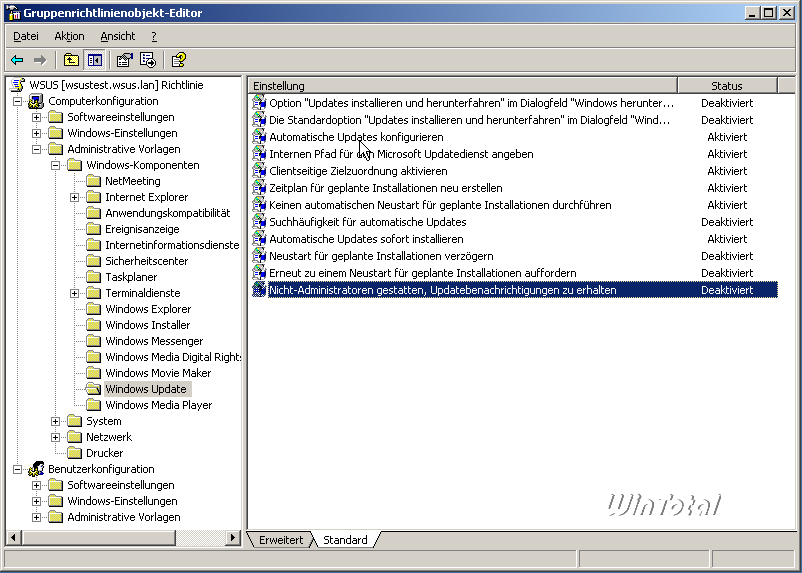Select the Anwendungskompatibilität tree item
The width and height of the screenshot is (802, 573).
[168, 213]
